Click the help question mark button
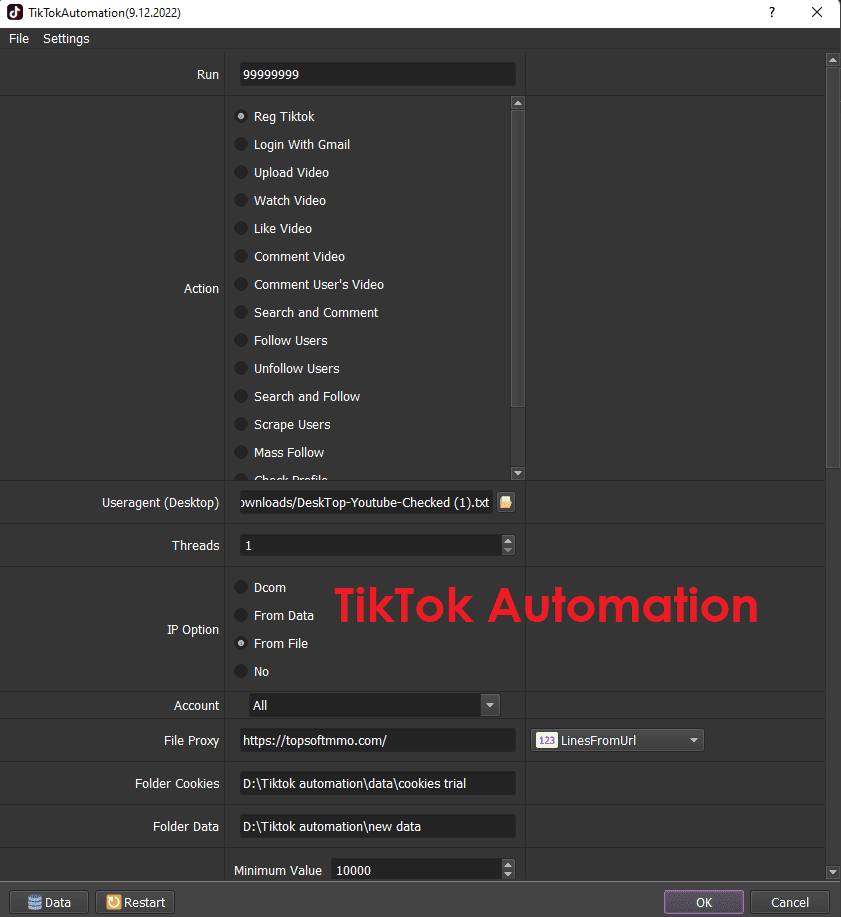841x917 pixels. [772, 12]
